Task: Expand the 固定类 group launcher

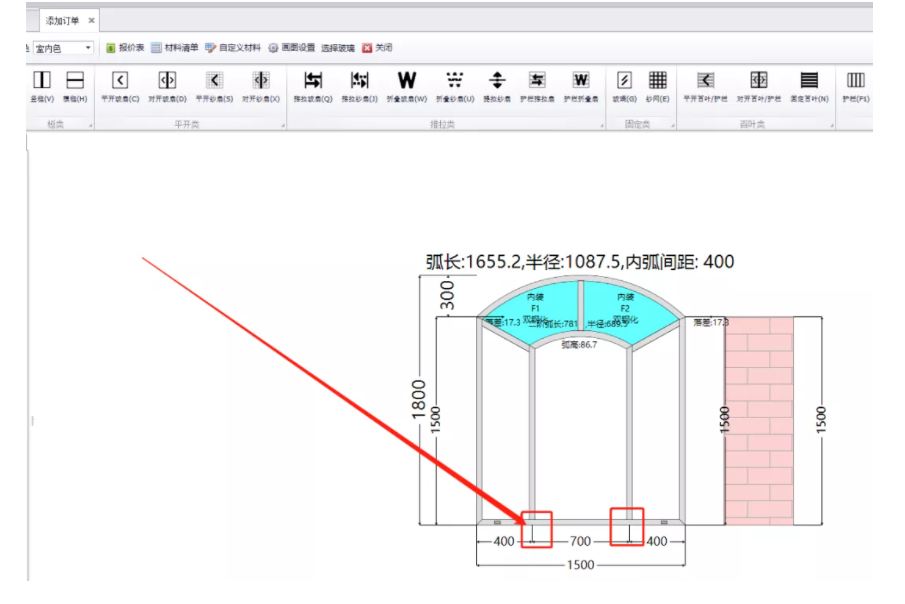Action: (671, 126)
